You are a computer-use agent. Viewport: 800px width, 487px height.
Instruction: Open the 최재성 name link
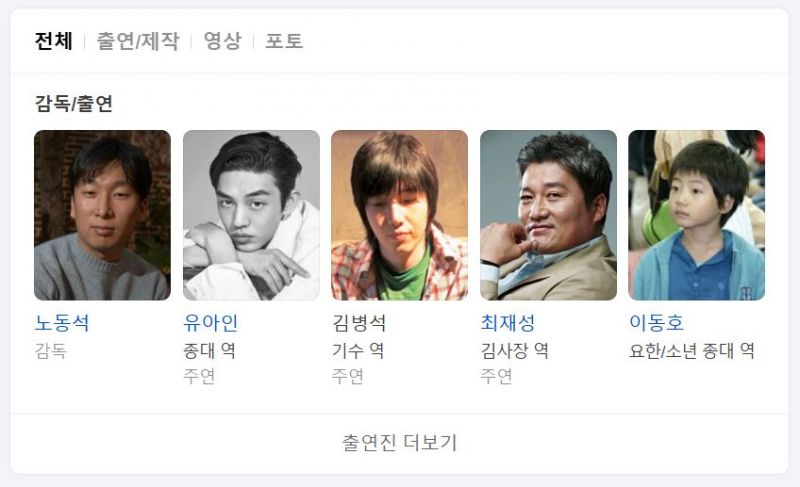click(508, 323)
